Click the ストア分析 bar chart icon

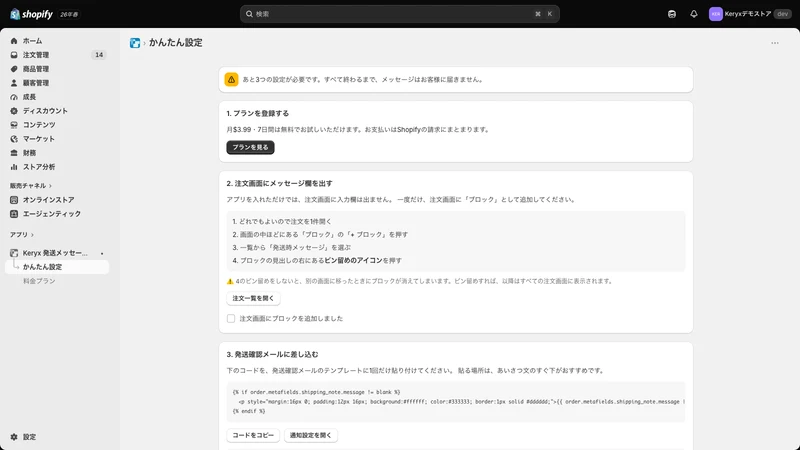[x=14, y=167]
